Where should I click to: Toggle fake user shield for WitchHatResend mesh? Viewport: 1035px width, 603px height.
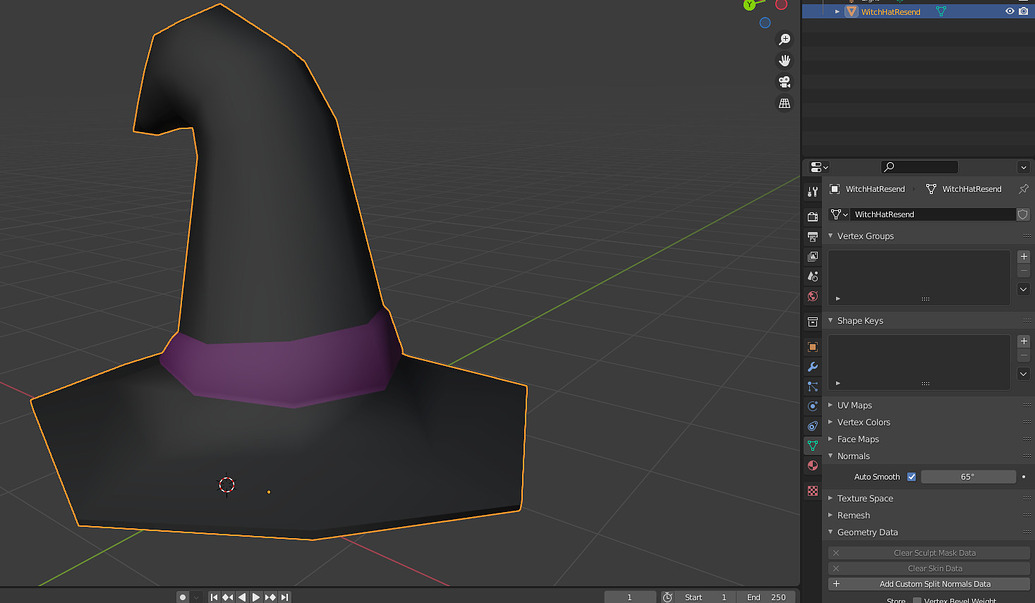pyautogui.click(x=1022, y=214)
